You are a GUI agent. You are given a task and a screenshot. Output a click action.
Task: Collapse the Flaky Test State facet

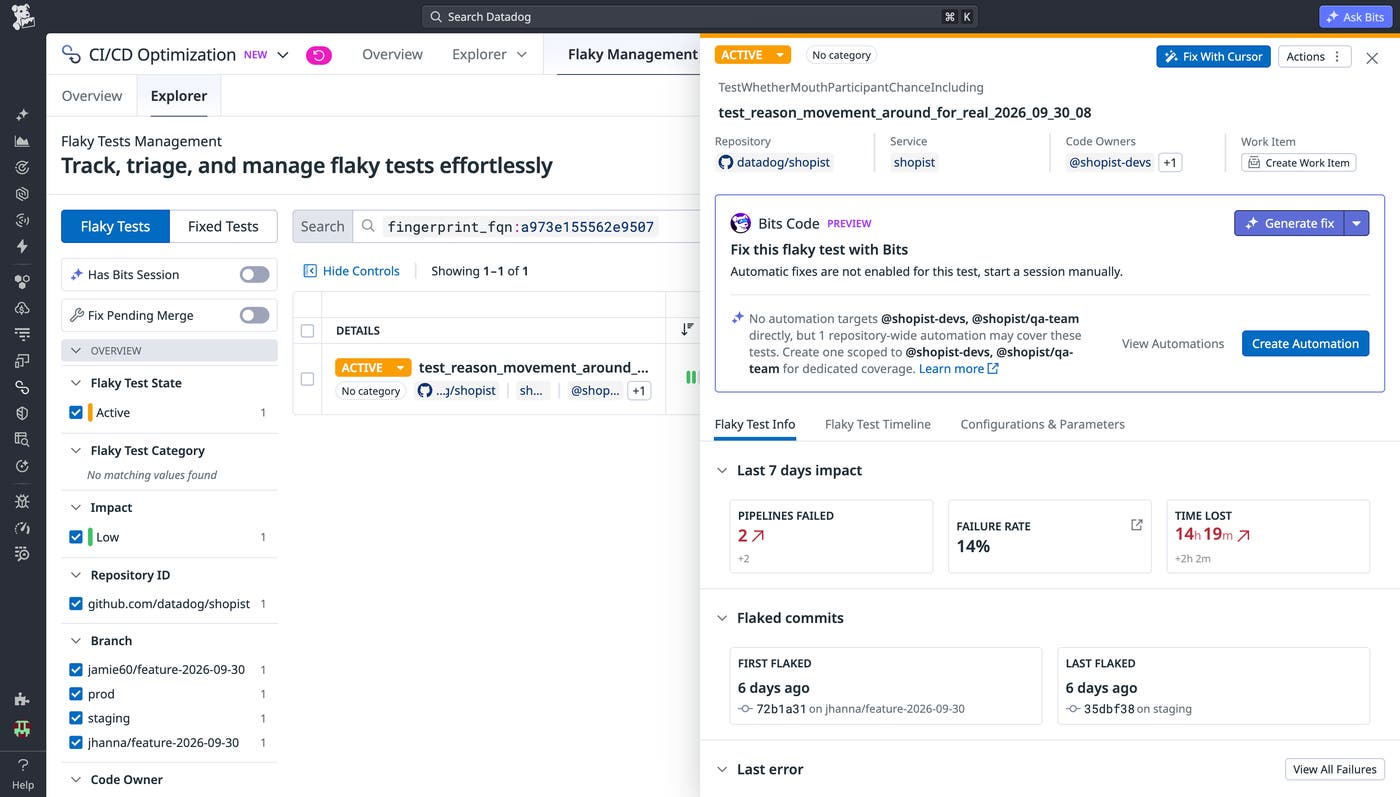(x=76, y=383)
